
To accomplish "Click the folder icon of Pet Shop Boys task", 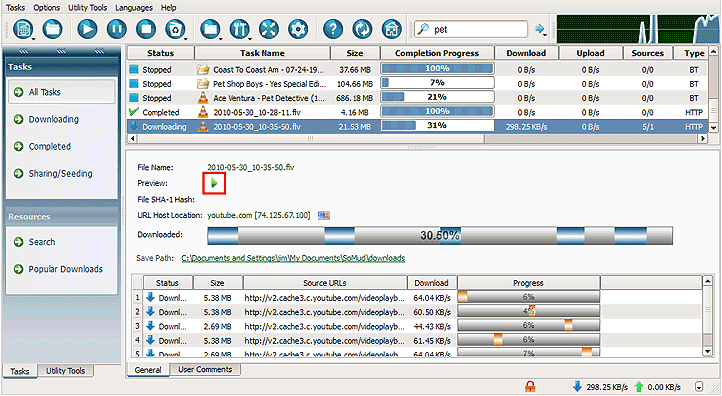I will pyautogui.click(x=203, y=84).
